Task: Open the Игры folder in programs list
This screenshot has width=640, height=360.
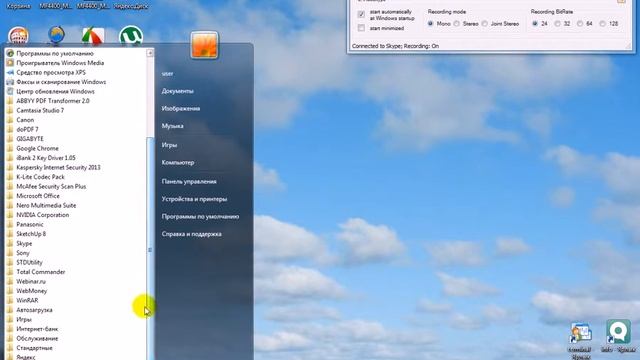Action: click(19, 319)
